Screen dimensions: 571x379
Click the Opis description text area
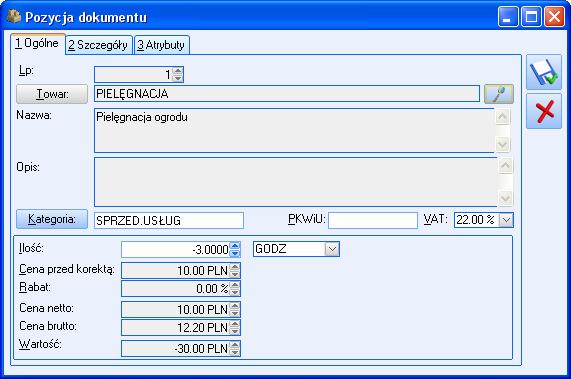click(296, 182)
